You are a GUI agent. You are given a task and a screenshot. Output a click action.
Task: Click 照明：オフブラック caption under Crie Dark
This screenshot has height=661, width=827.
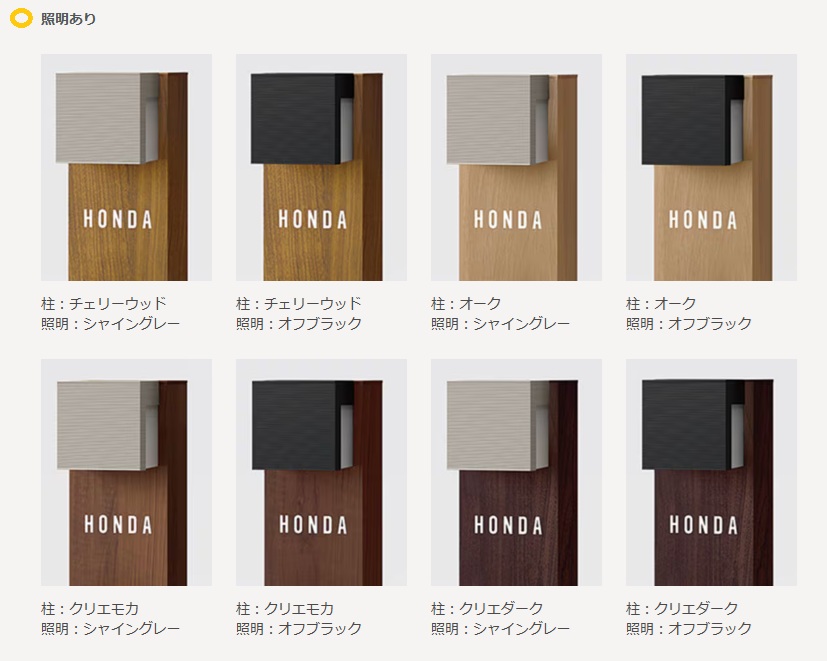tap(689, 629)
